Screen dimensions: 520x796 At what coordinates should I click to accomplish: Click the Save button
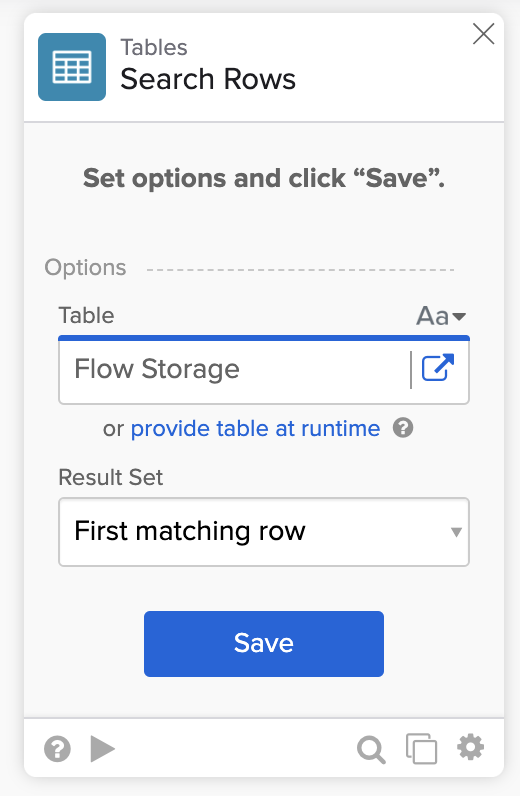264,644
